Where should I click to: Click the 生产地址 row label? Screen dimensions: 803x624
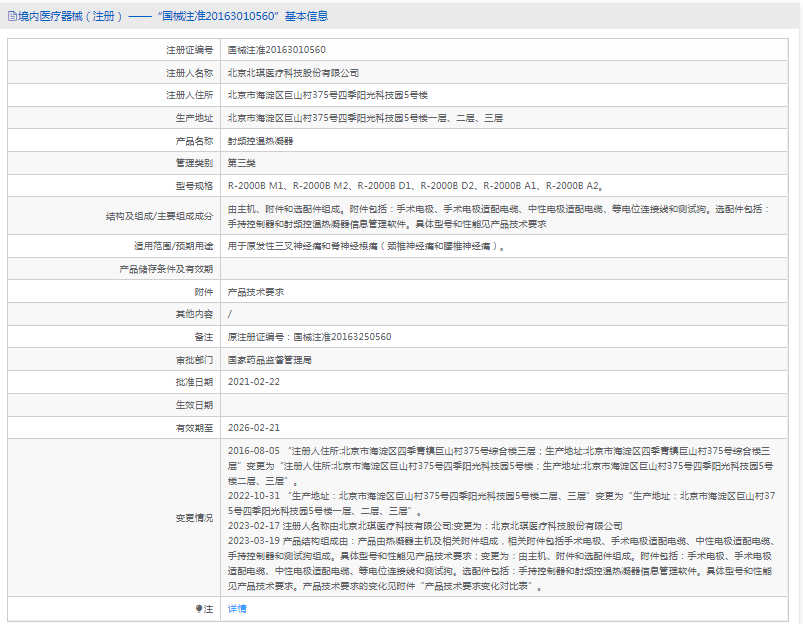tap(194, 118)
